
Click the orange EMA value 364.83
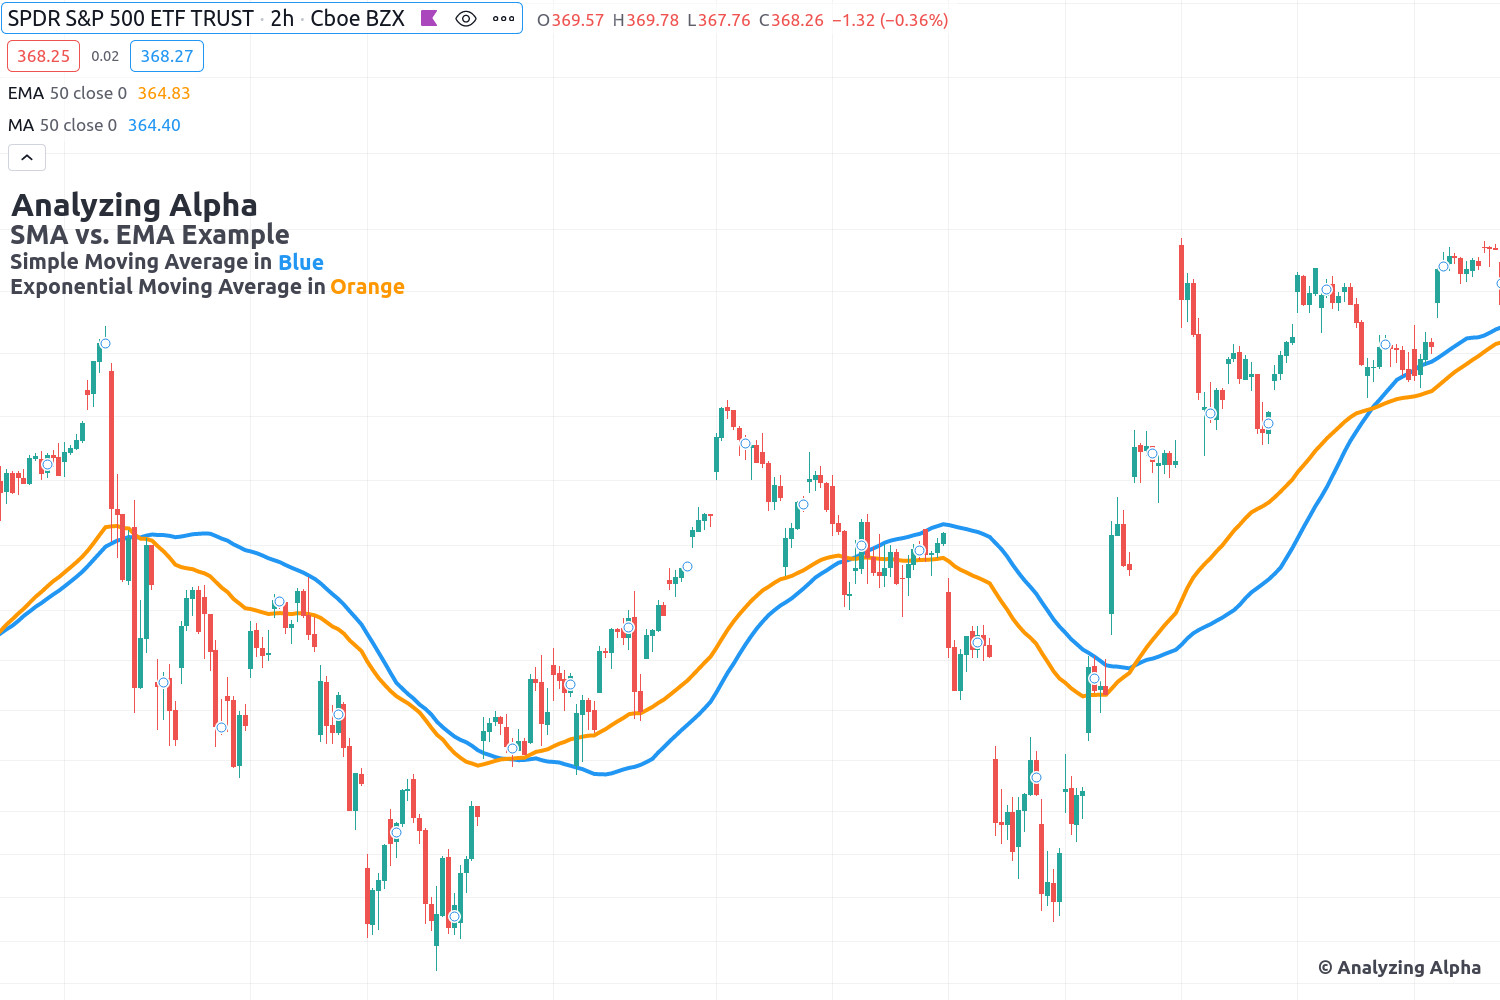pos(163,93)
